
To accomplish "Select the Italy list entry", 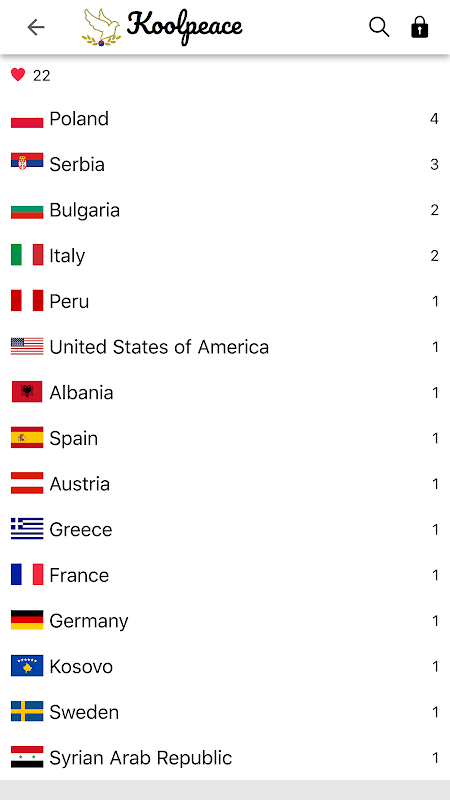I will 225,256.
